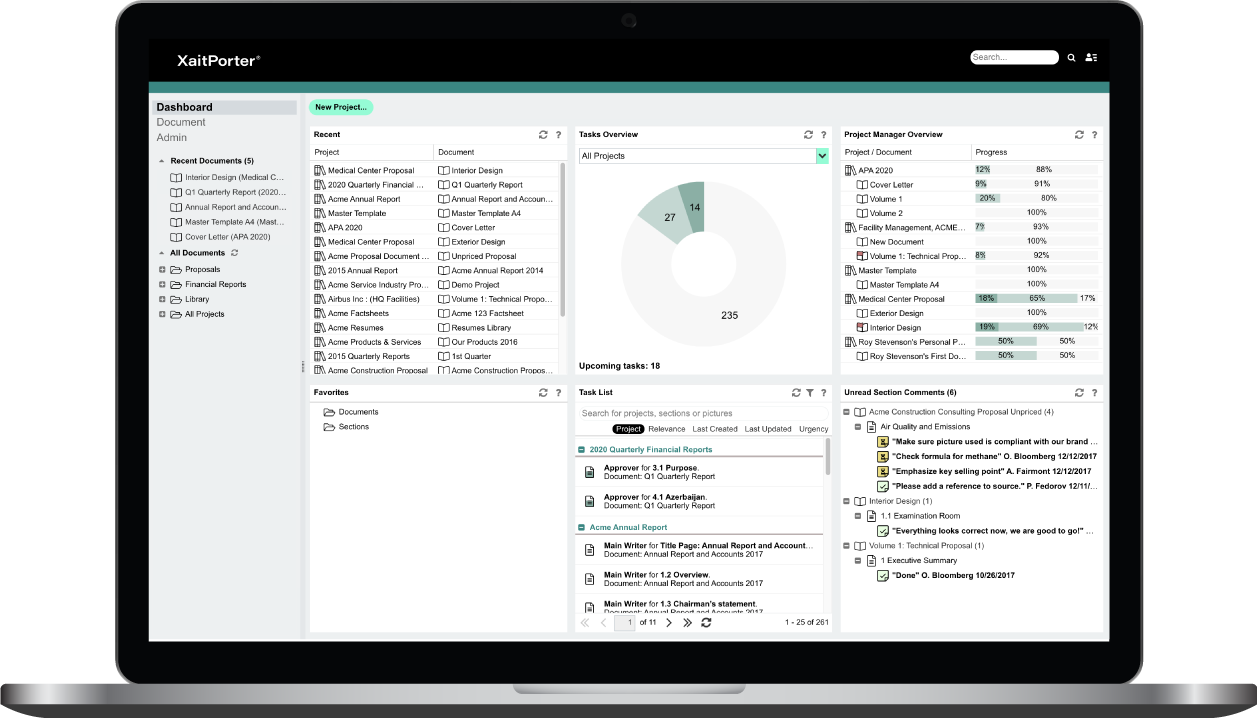This screenshot has width=1257, height=718.
Task: Go to previous page in Task List
Action: (x=604, y=622)
